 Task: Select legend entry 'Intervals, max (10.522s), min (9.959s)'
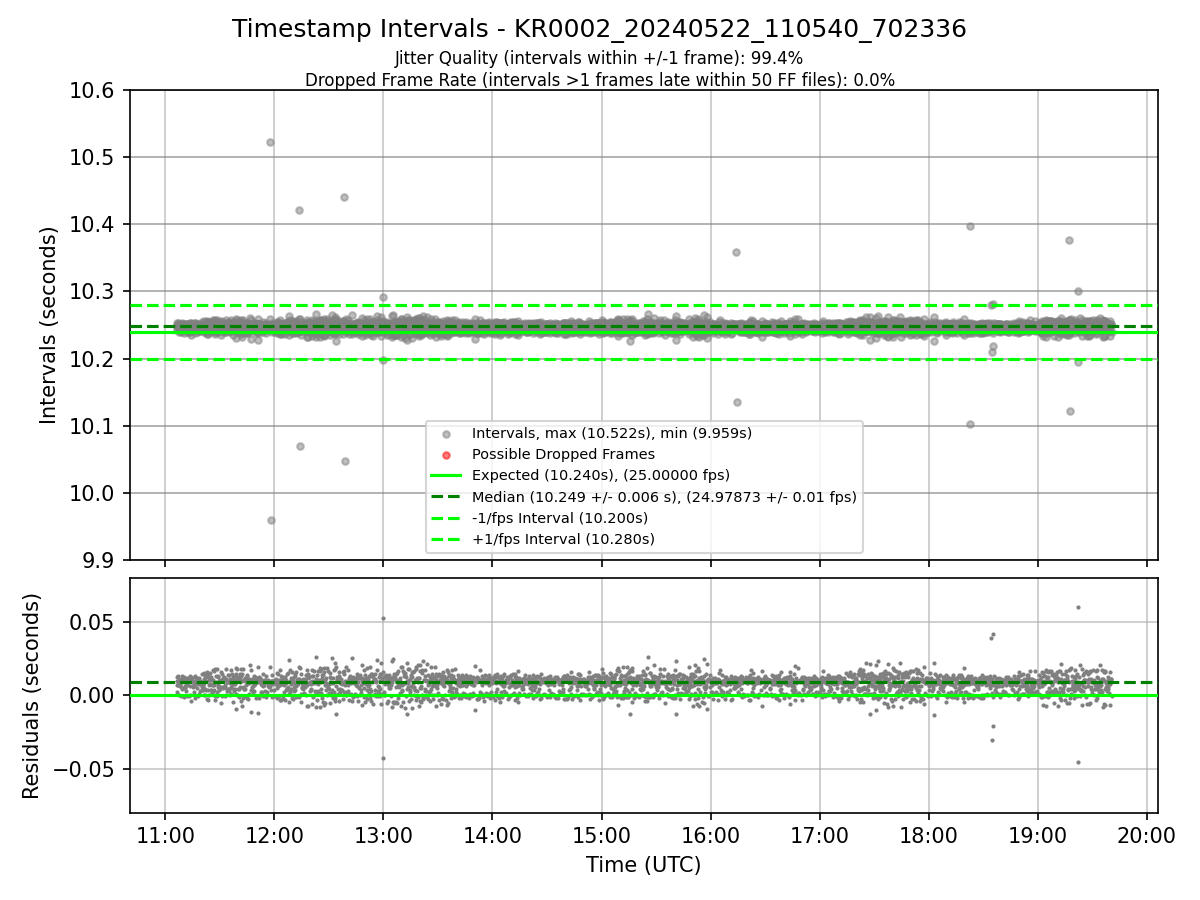coord(612,433)
